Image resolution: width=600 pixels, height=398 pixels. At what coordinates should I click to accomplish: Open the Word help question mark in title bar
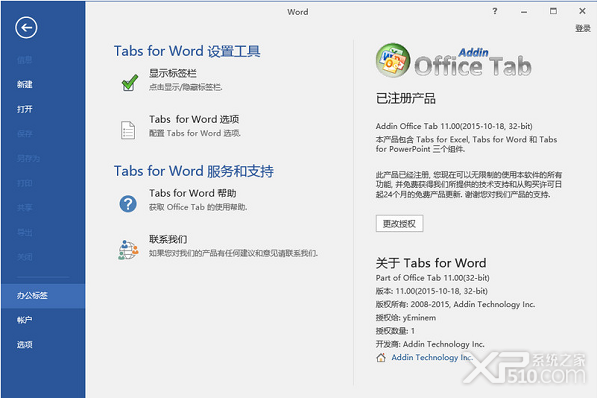click(x=495, y=11)
